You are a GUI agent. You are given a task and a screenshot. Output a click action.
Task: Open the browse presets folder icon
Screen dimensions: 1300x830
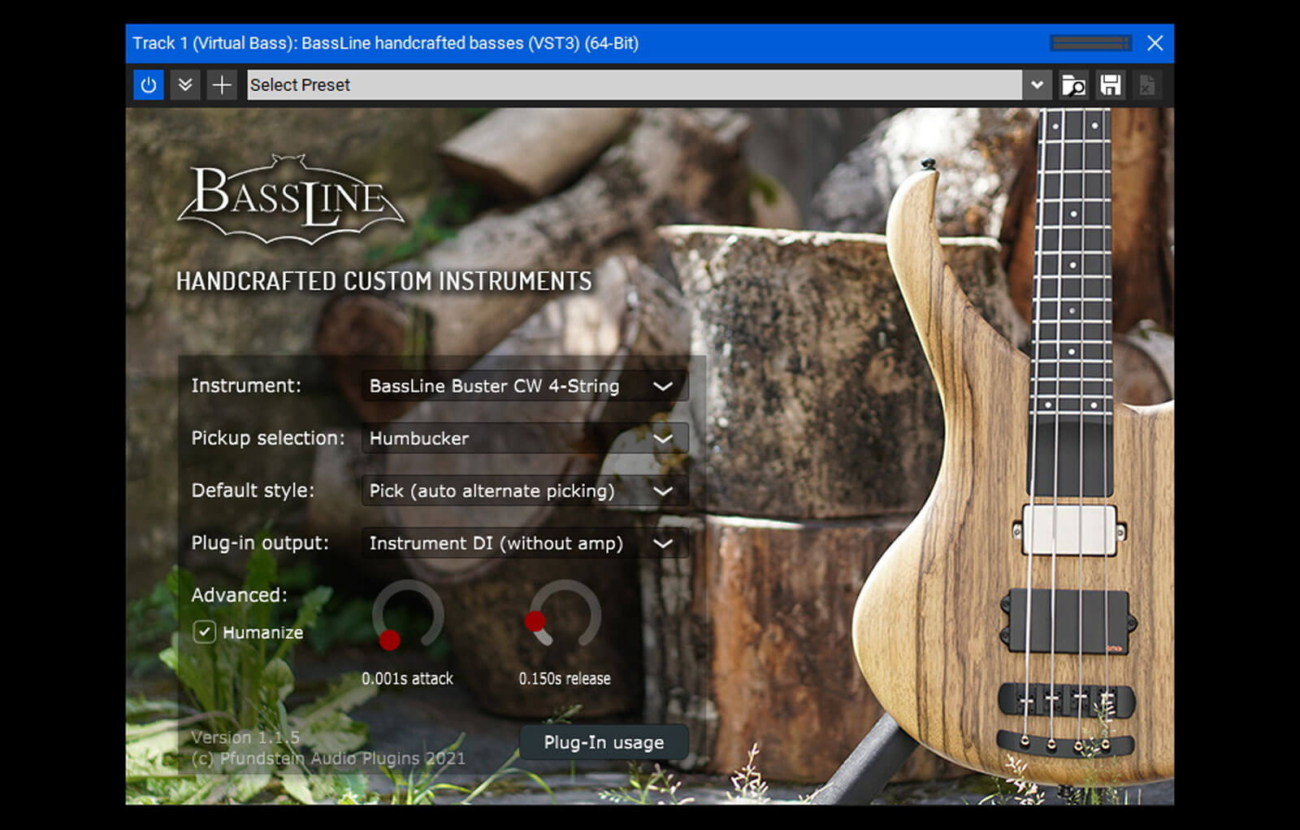coord(1073,85)
